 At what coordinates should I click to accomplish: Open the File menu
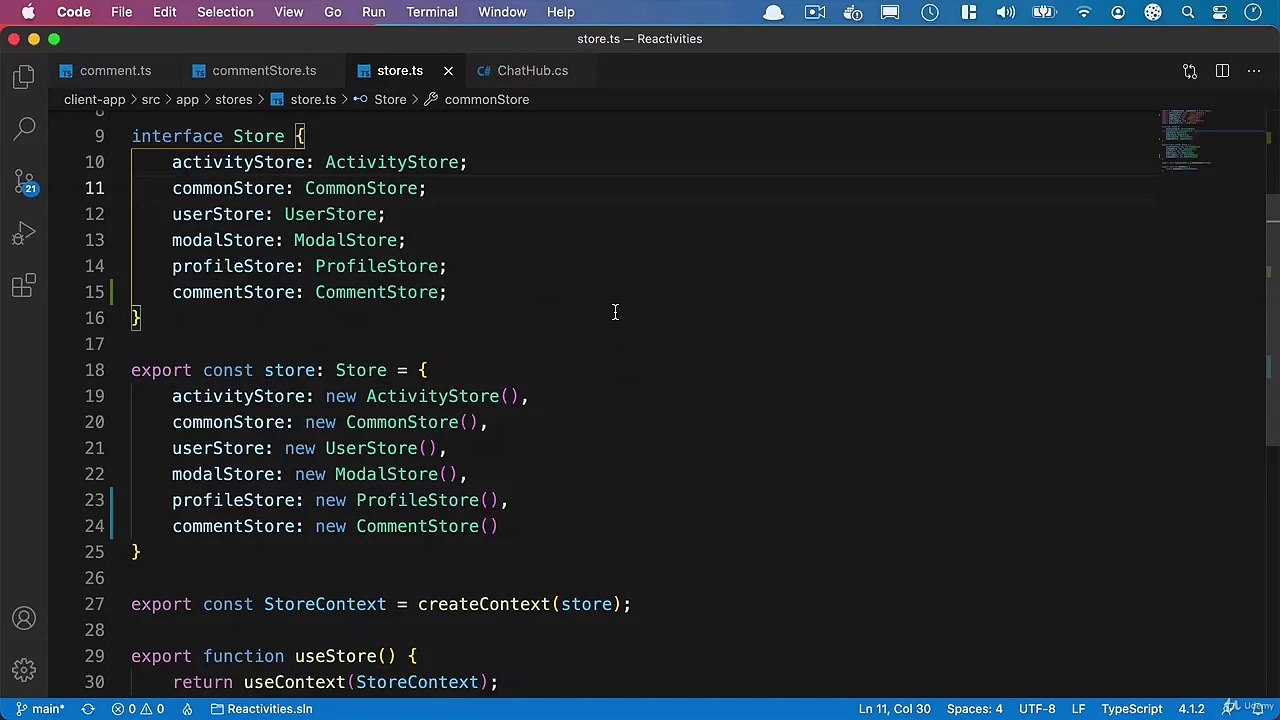pyautogui.click(x=121, y=12)
